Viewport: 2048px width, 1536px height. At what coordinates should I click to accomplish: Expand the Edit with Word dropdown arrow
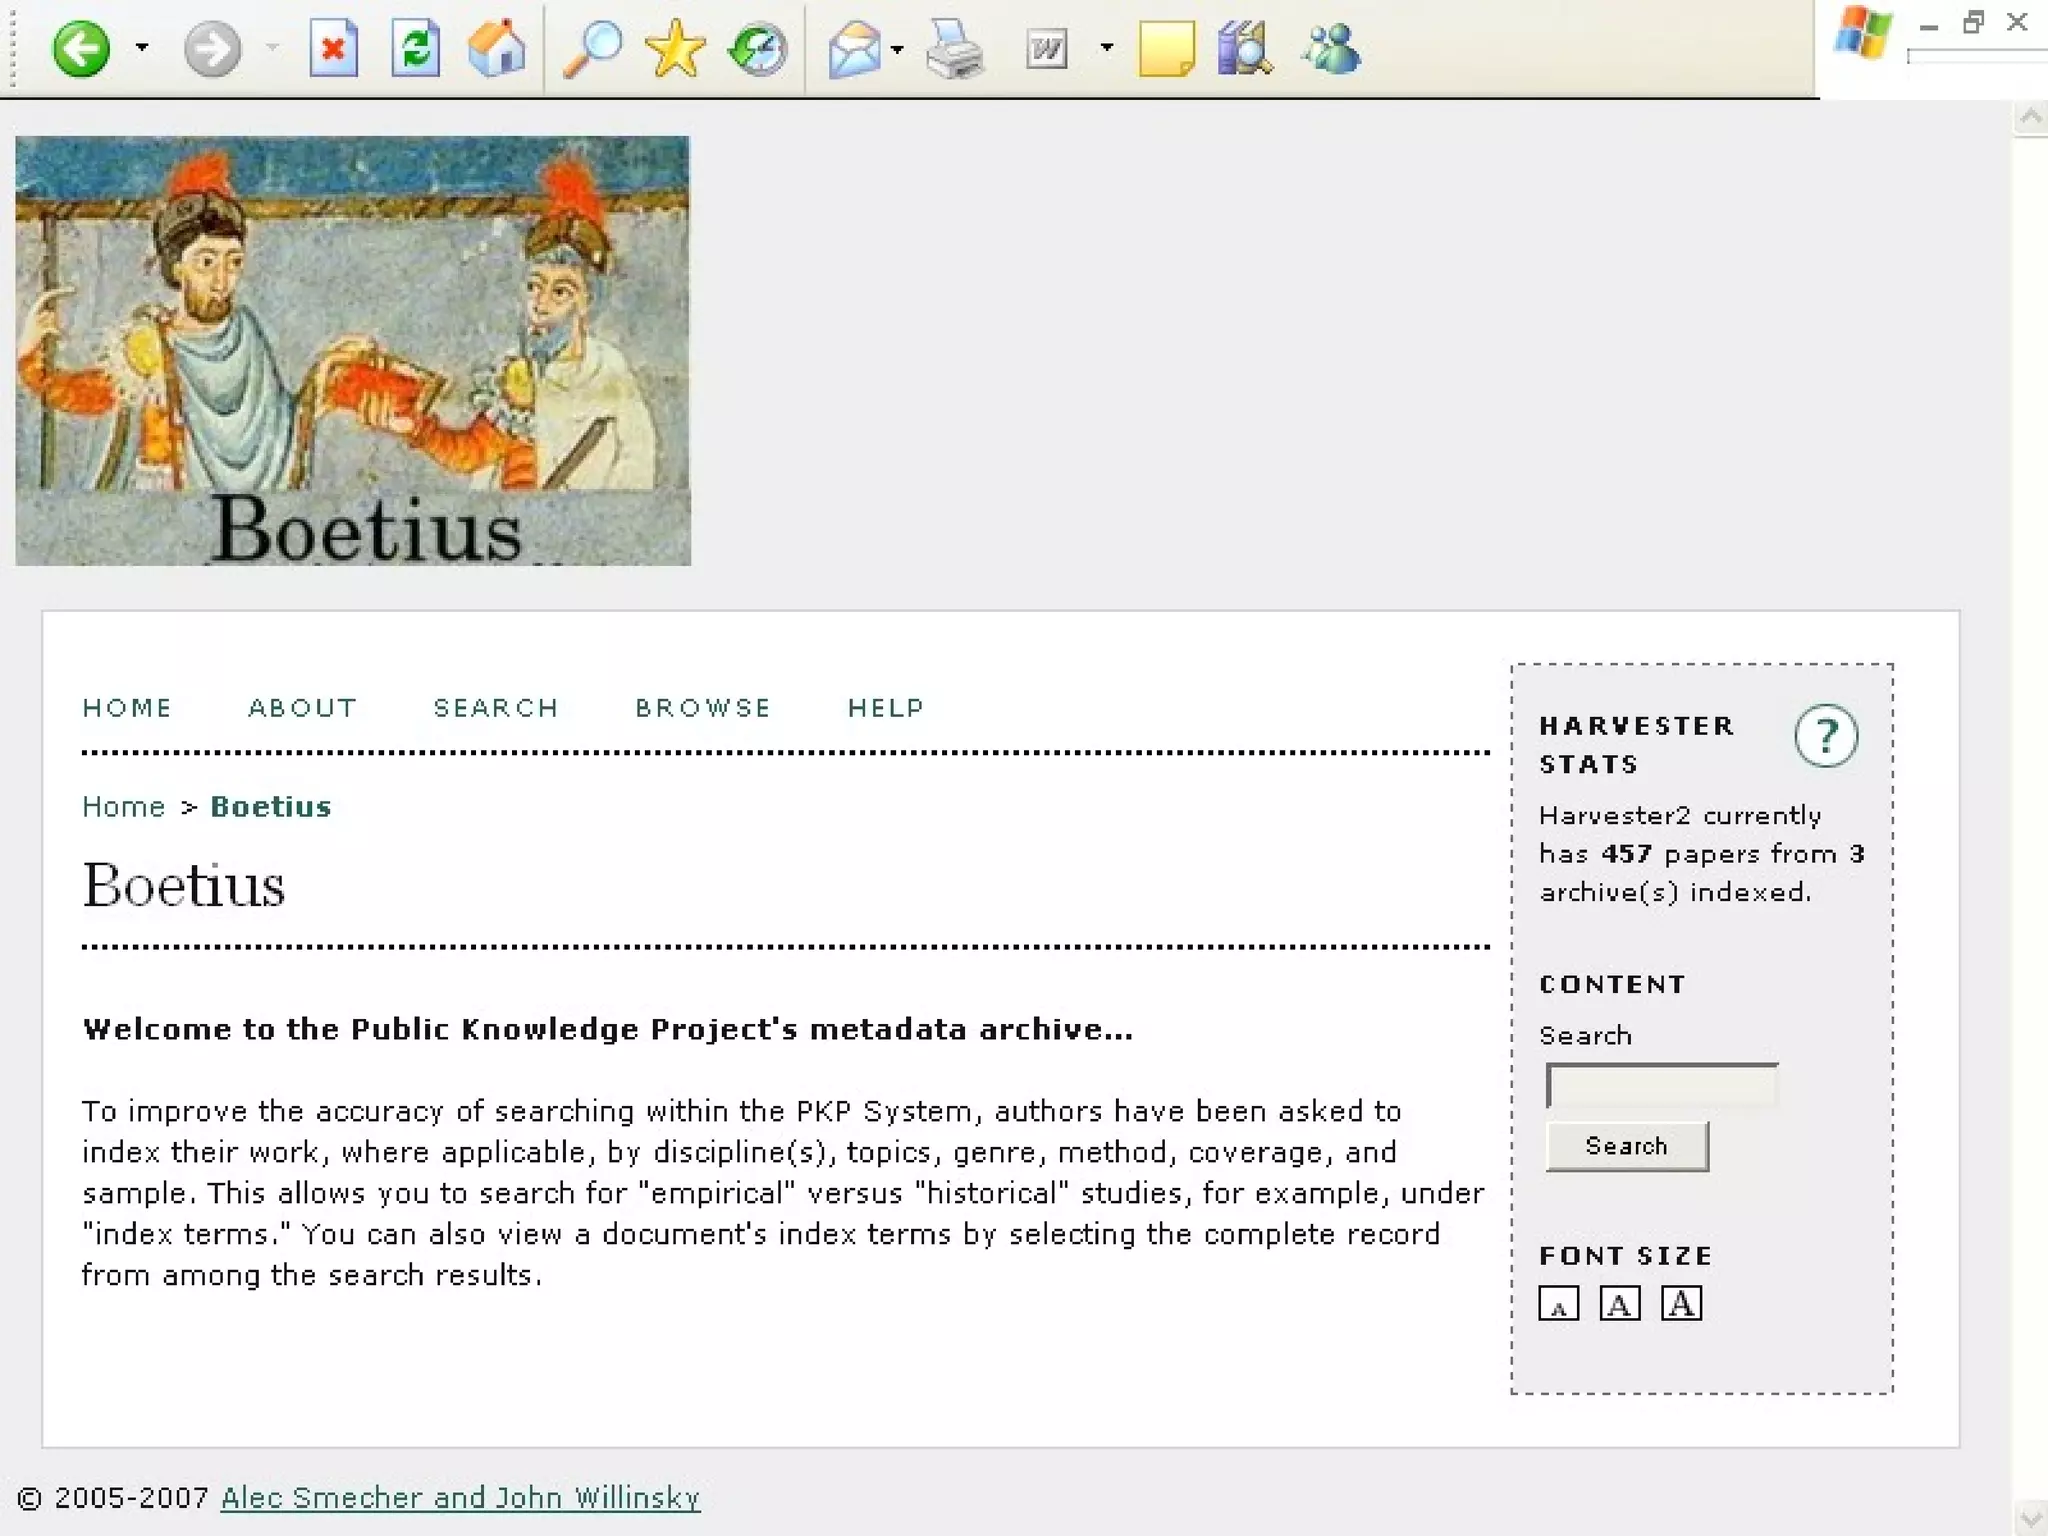(1106, 48)
